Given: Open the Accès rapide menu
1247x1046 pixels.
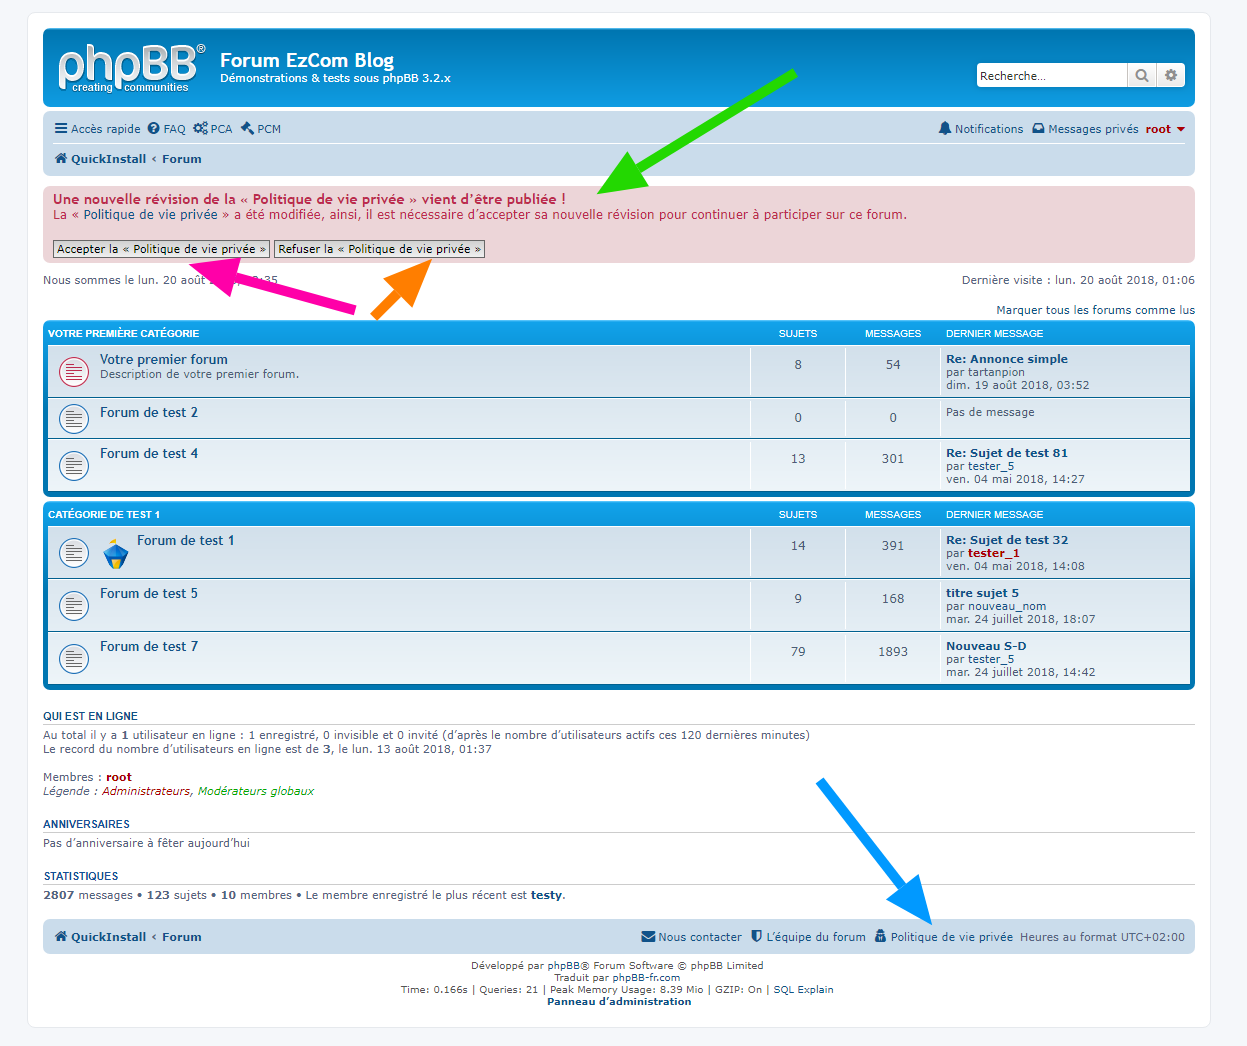Looking at the screenshot, I should [97, 129].
